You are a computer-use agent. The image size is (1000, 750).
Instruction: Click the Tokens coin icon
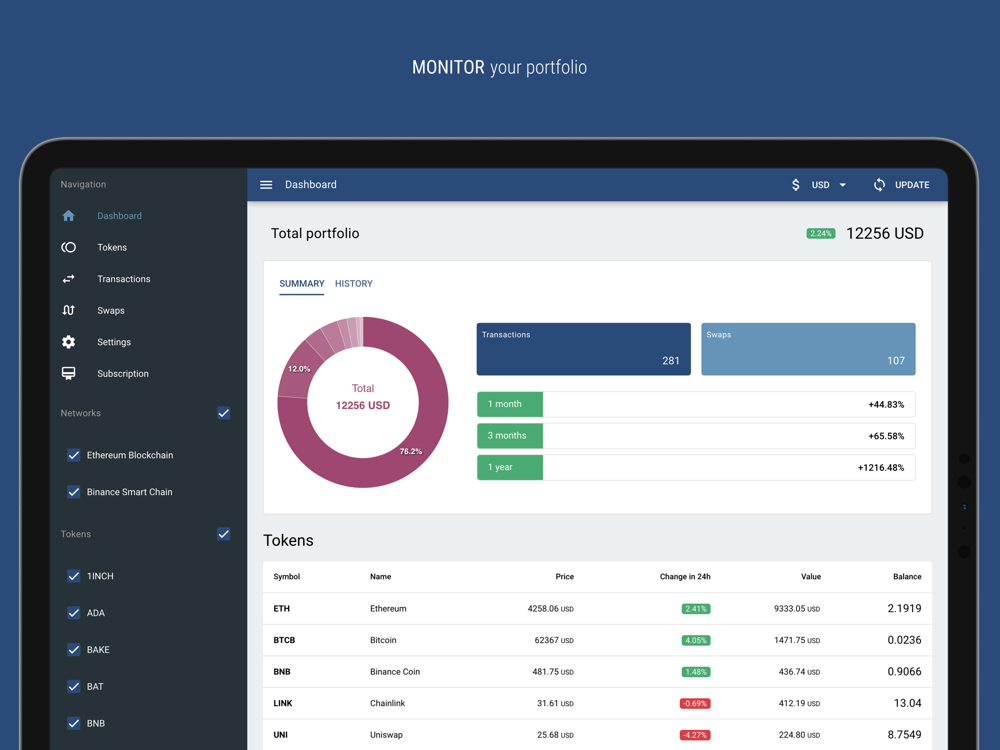pos(69,247)
